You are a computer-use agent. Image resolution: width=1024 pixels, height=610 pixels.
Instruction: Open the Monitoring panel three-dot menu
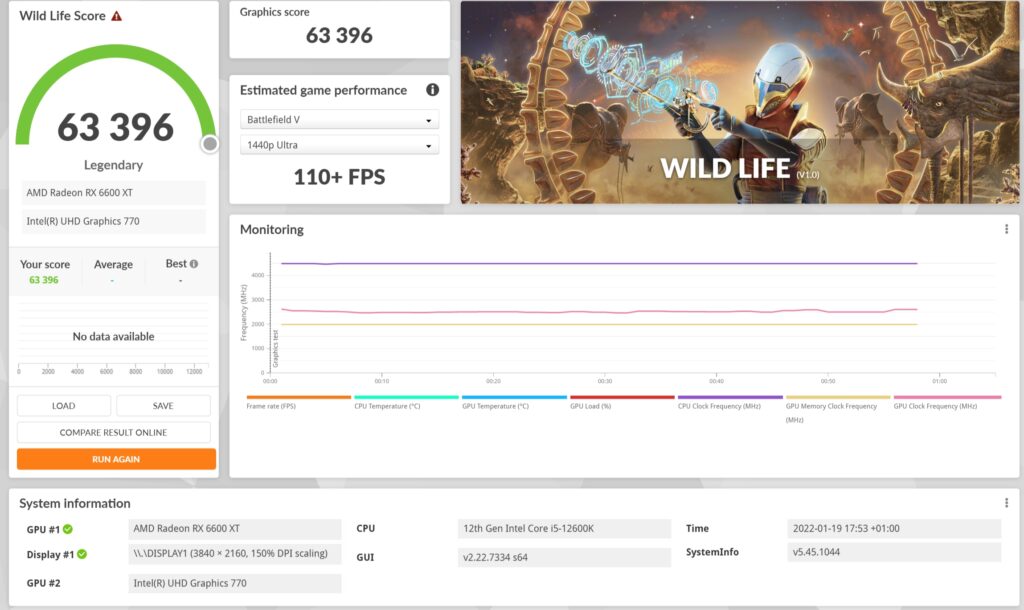coord(1006,229)
